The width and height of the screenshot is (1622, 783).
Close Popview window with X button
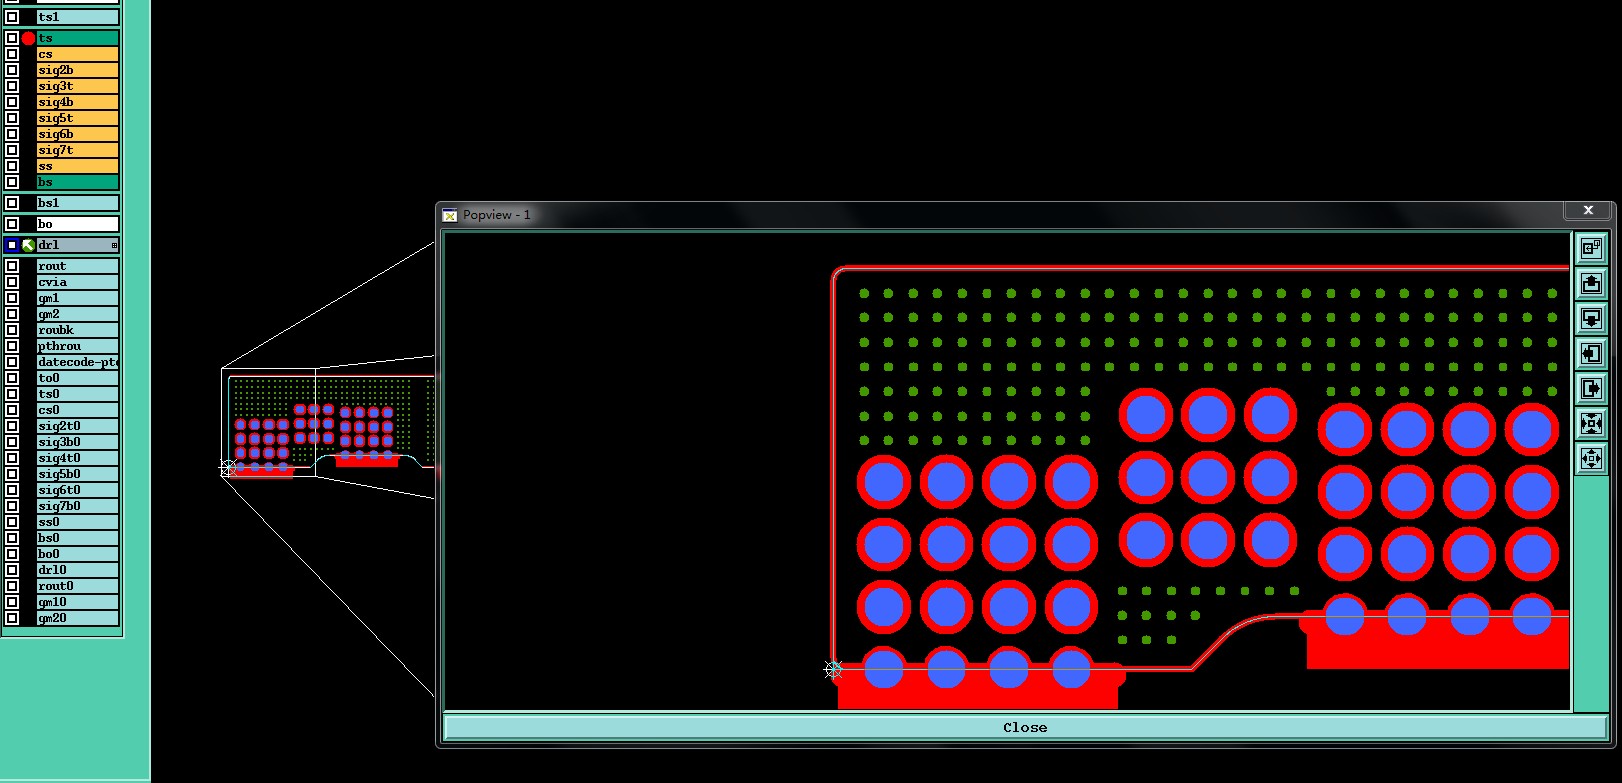(x=1588, y=210)
